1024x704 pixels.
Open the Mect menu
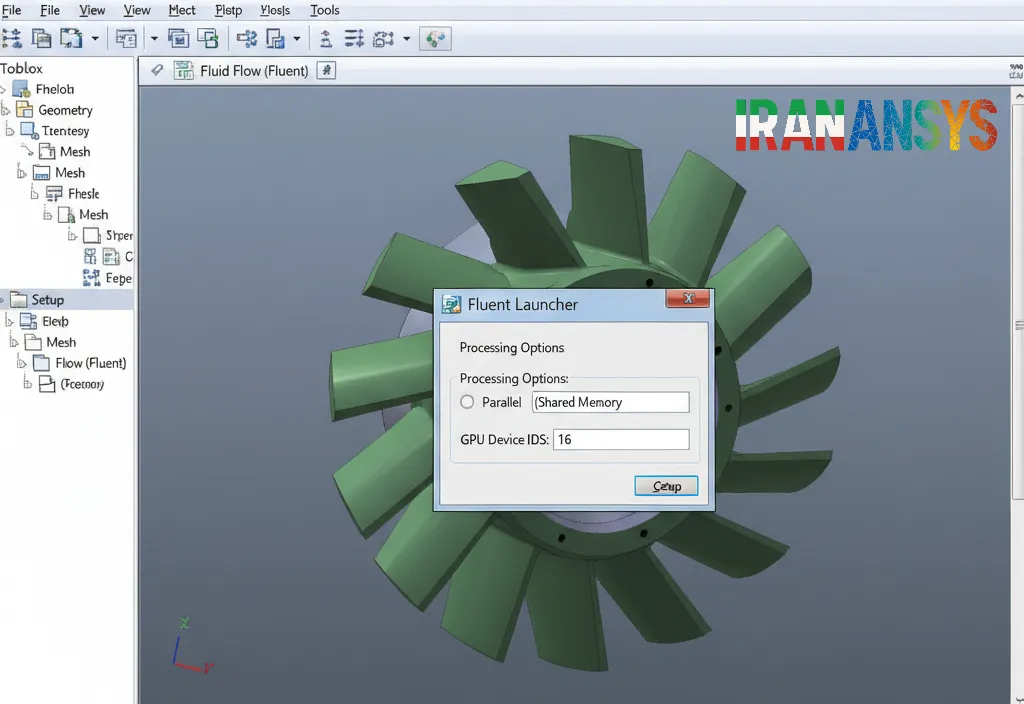tap(182, 10)
